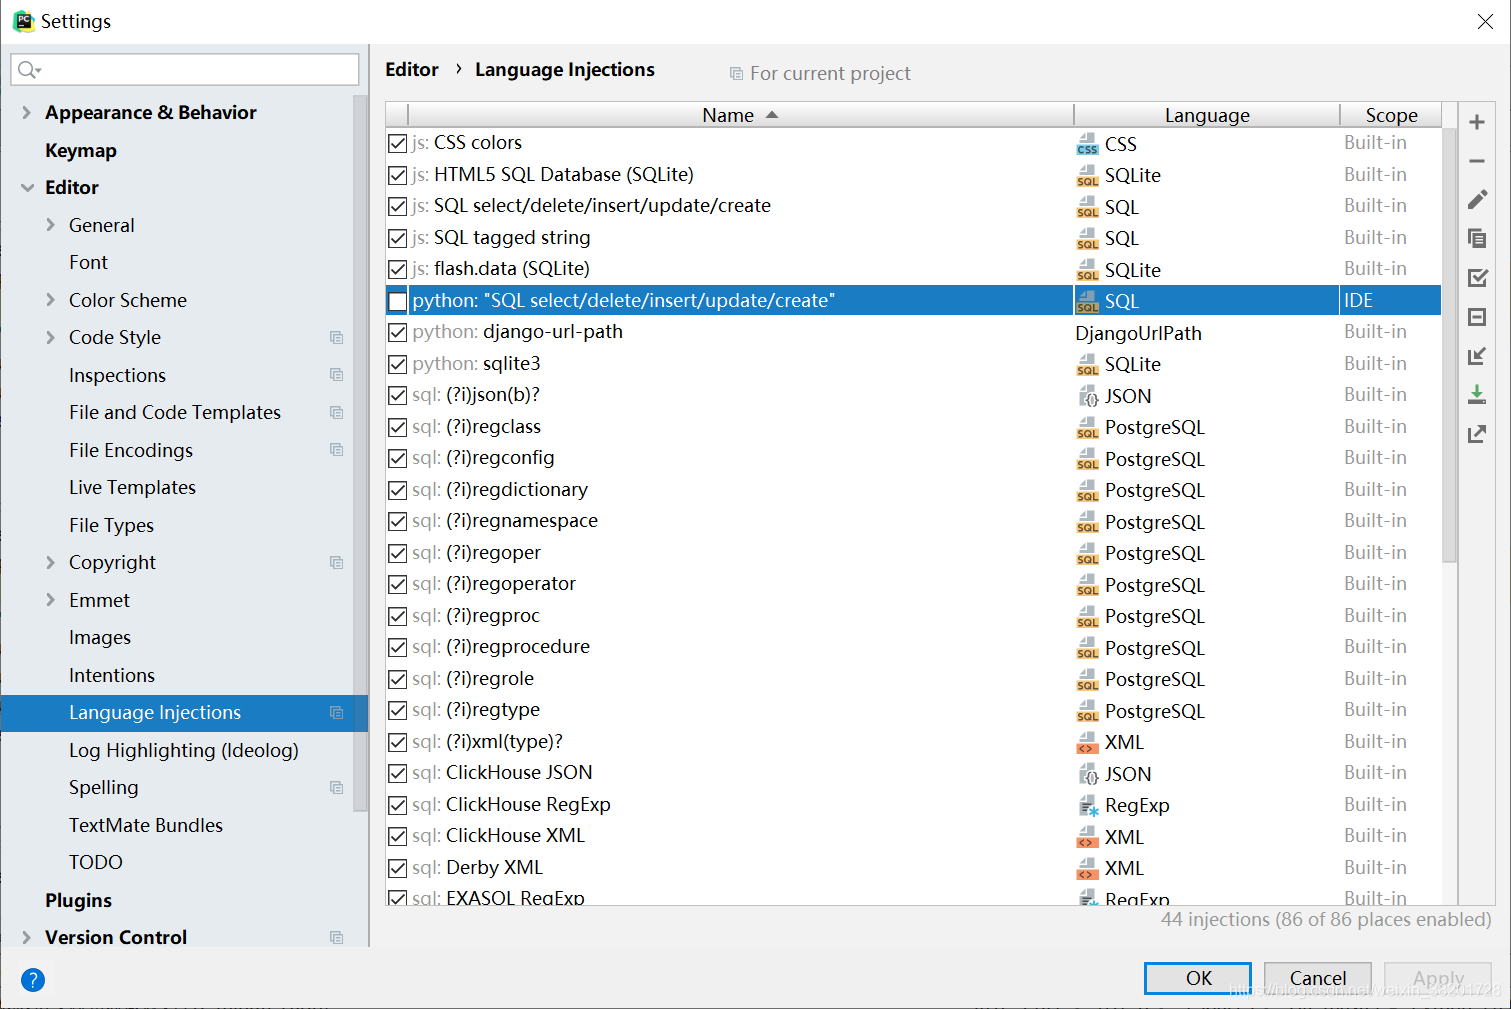Expand Version Control section

(x=26, y=937)
